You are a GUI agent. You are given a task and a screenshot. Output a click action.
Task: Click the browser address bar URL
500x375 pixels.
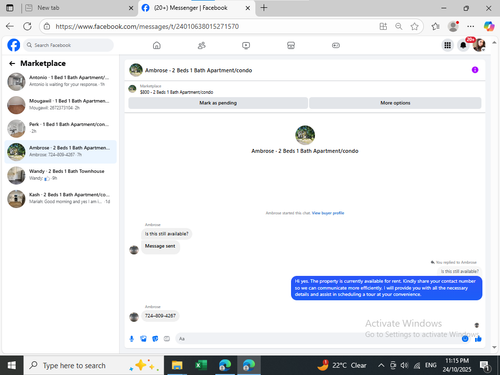[x=147, y=26]
